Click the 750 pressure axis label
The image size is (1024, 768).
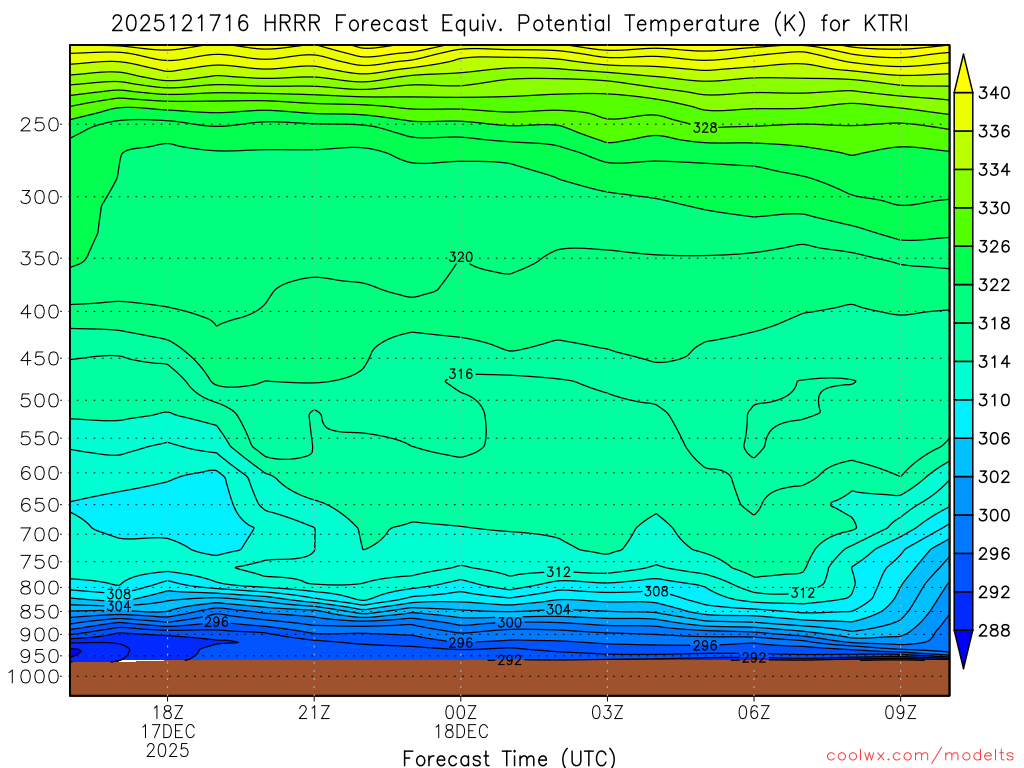coord(40,562)
